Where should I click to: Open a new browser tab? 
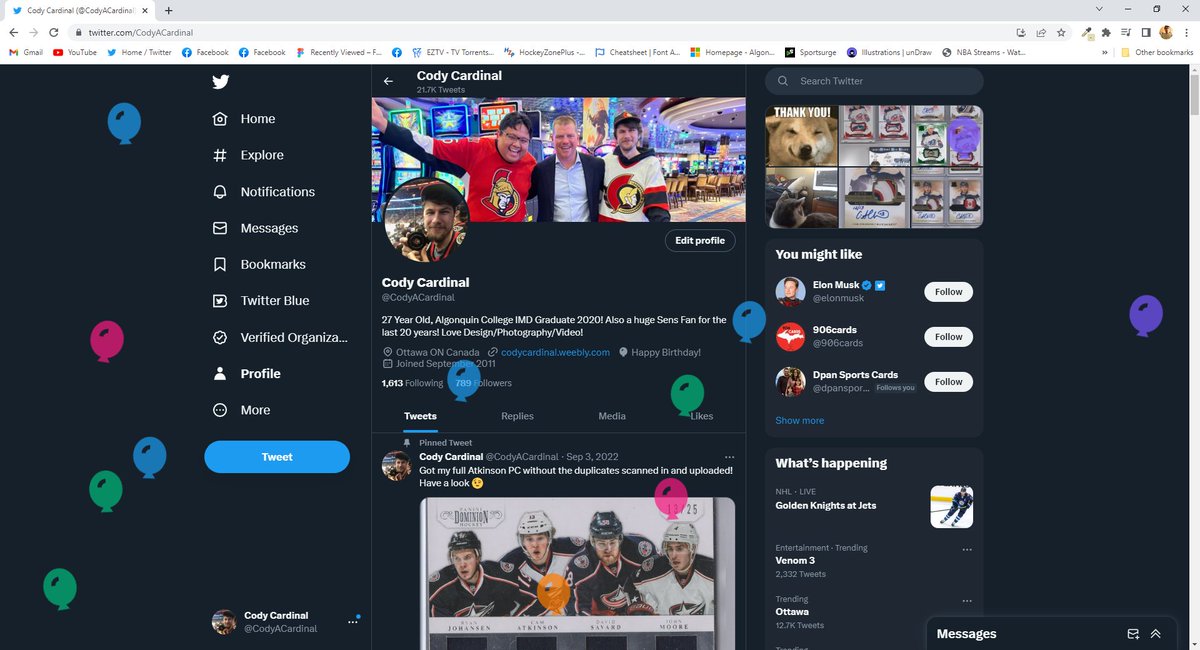(x=168, y=10)
